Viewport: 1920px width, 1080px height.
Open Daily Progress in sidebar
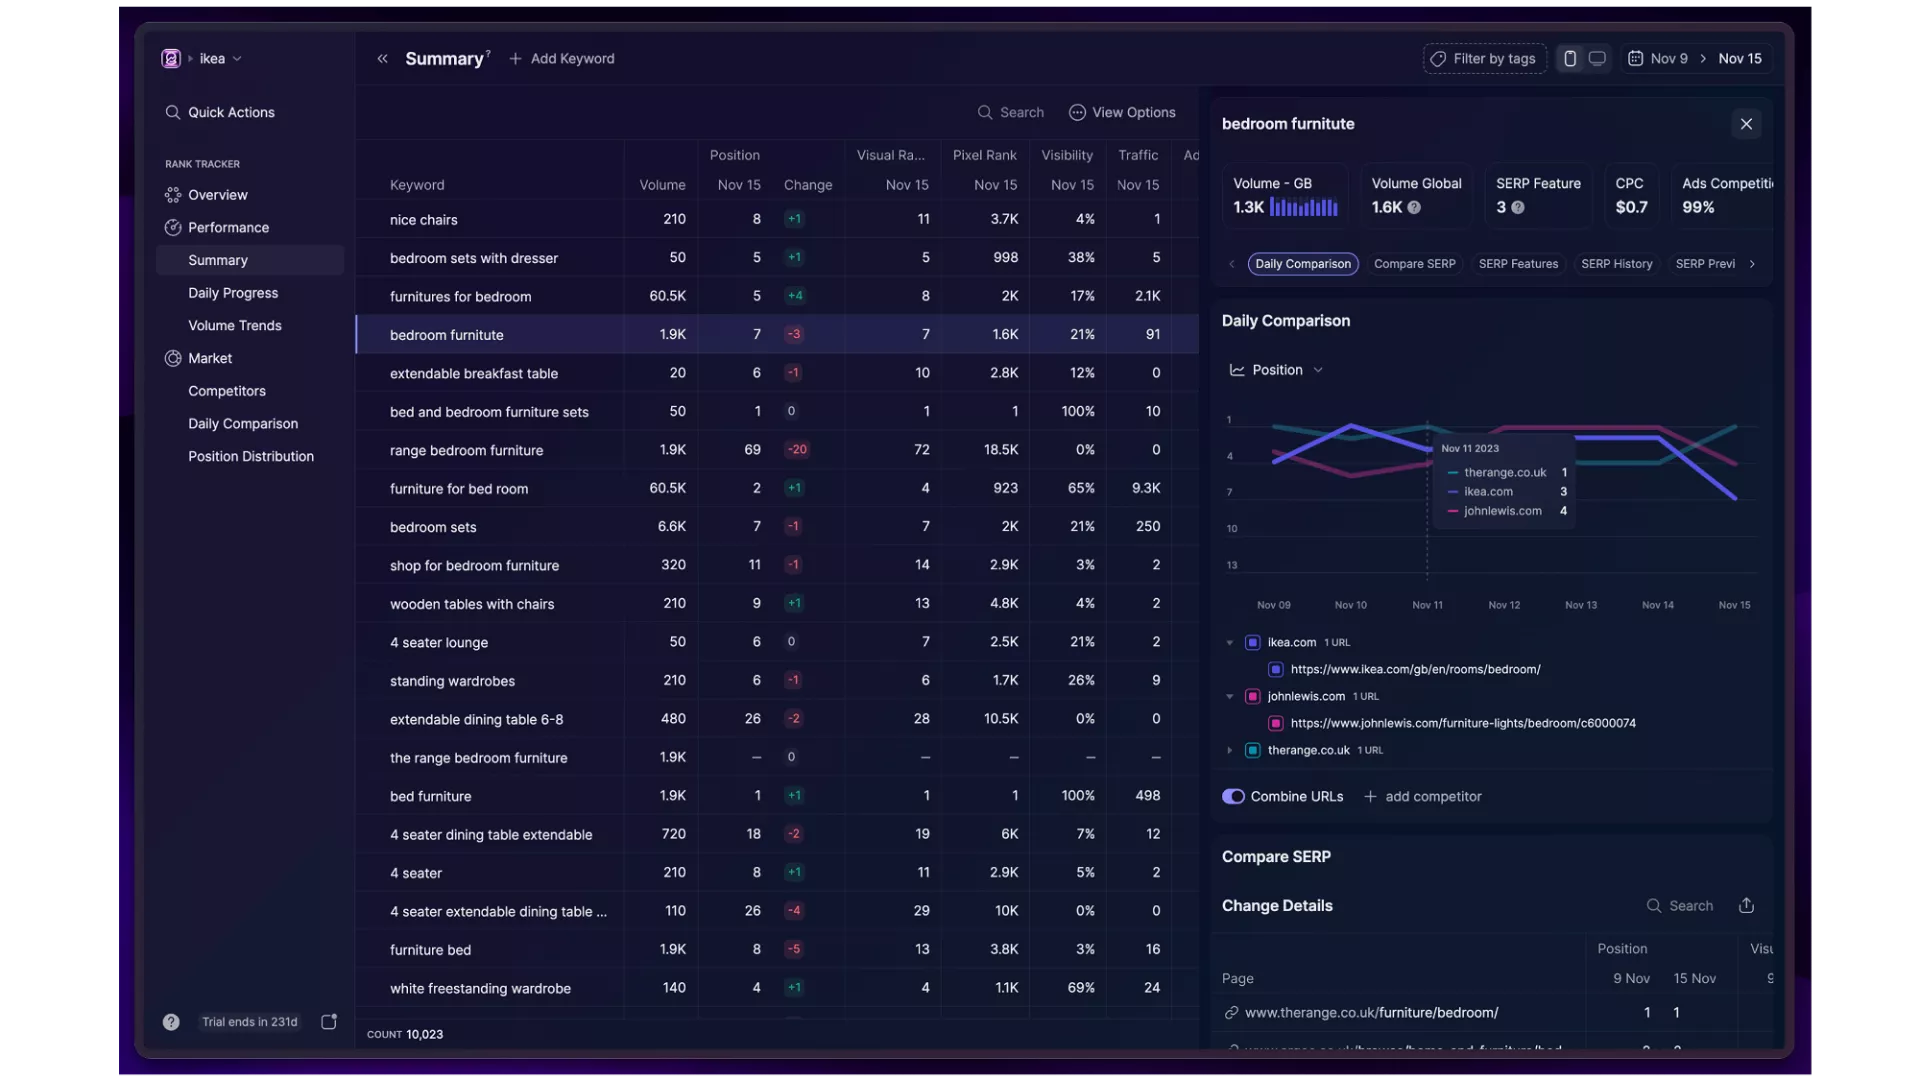233,293
